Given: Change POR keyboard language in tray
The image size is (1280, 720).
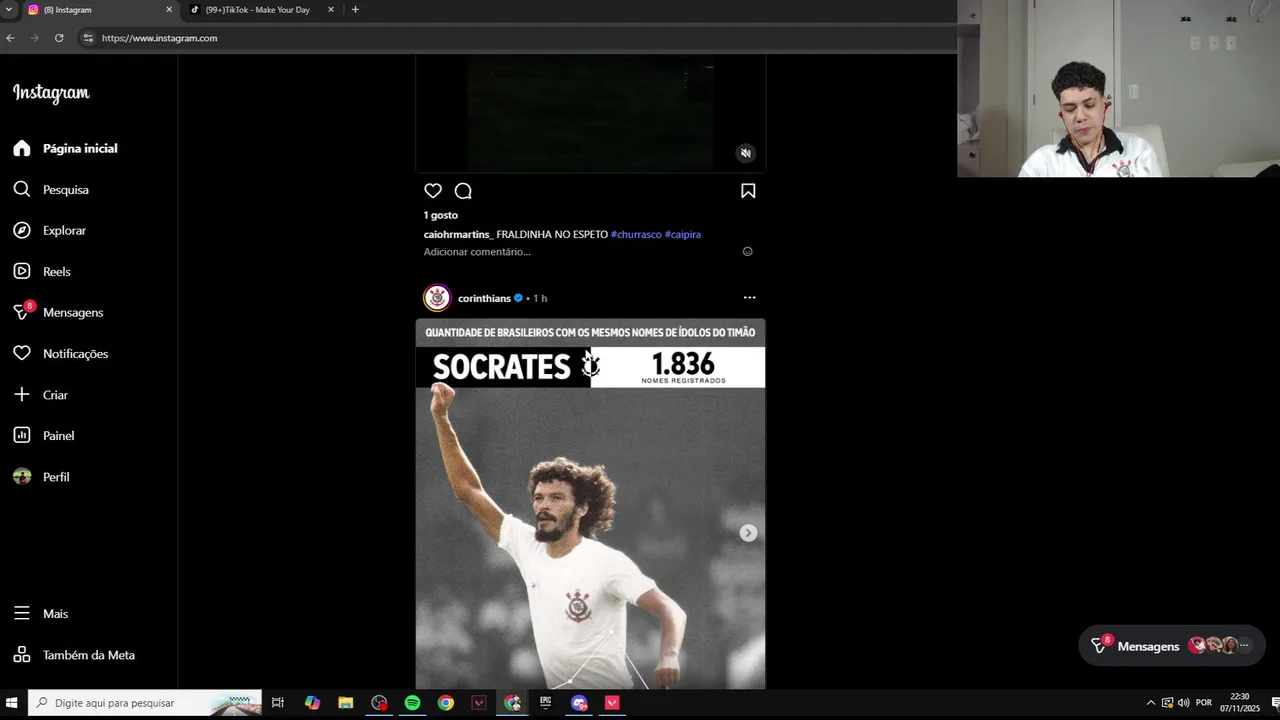Looking at the screenshot, I should pos(1204,703).
